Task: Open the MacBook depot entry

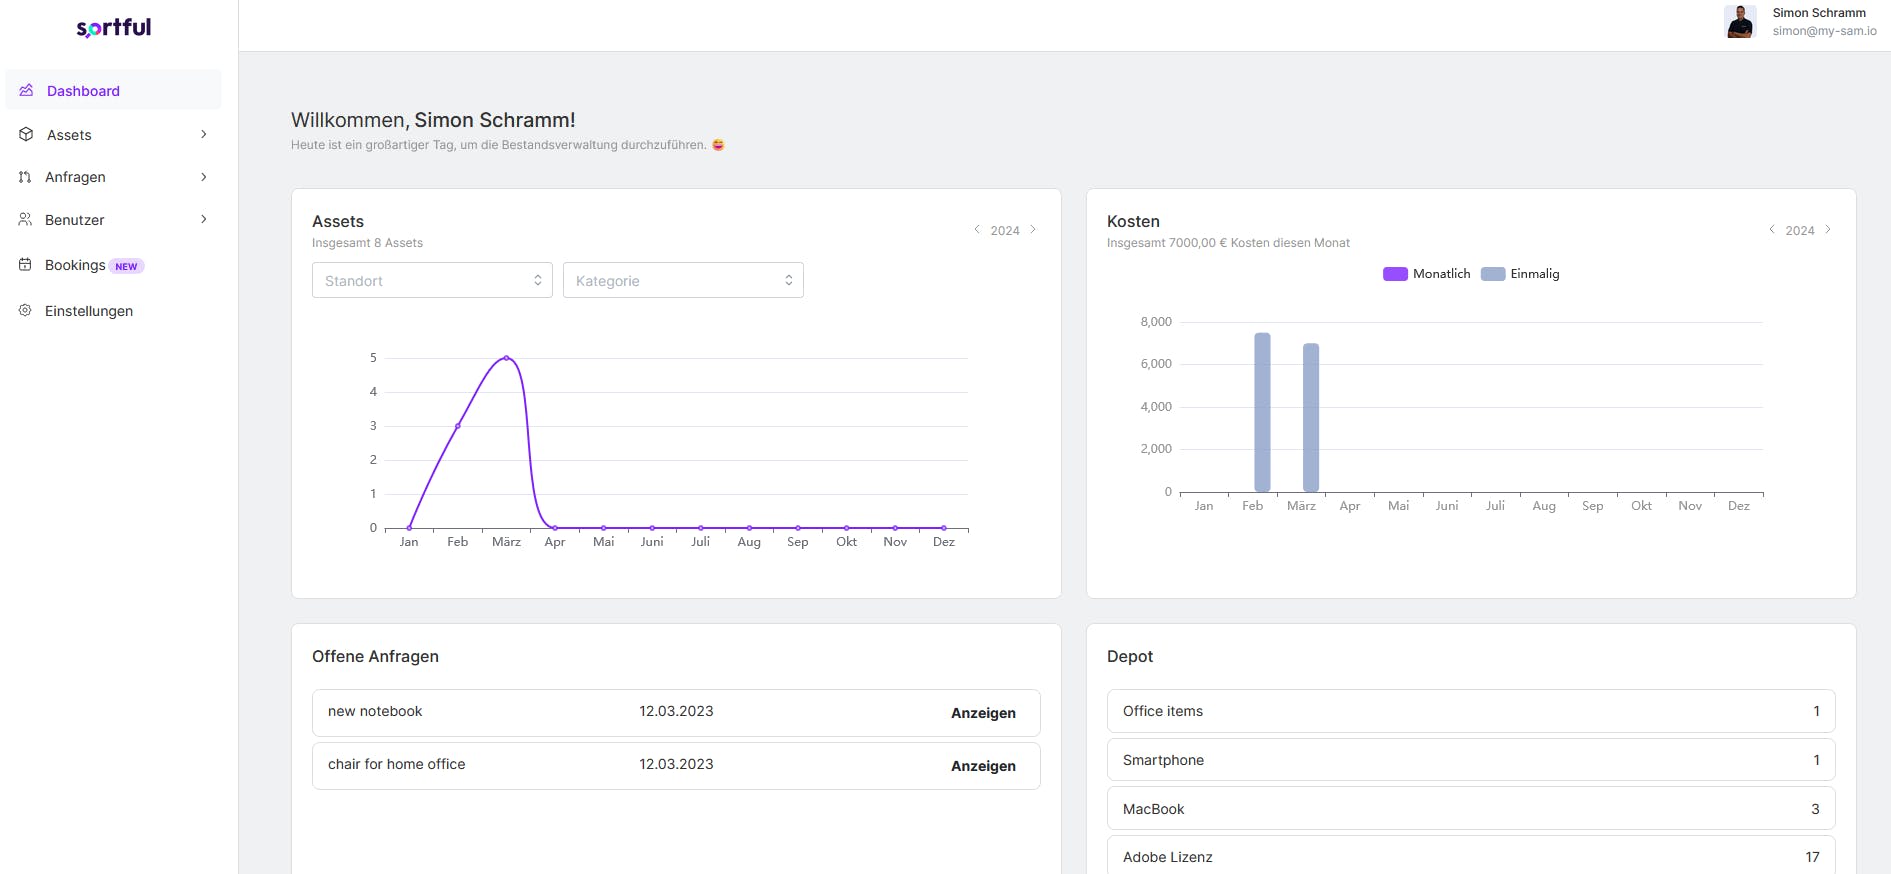Action: click(x=1470, y=809)
